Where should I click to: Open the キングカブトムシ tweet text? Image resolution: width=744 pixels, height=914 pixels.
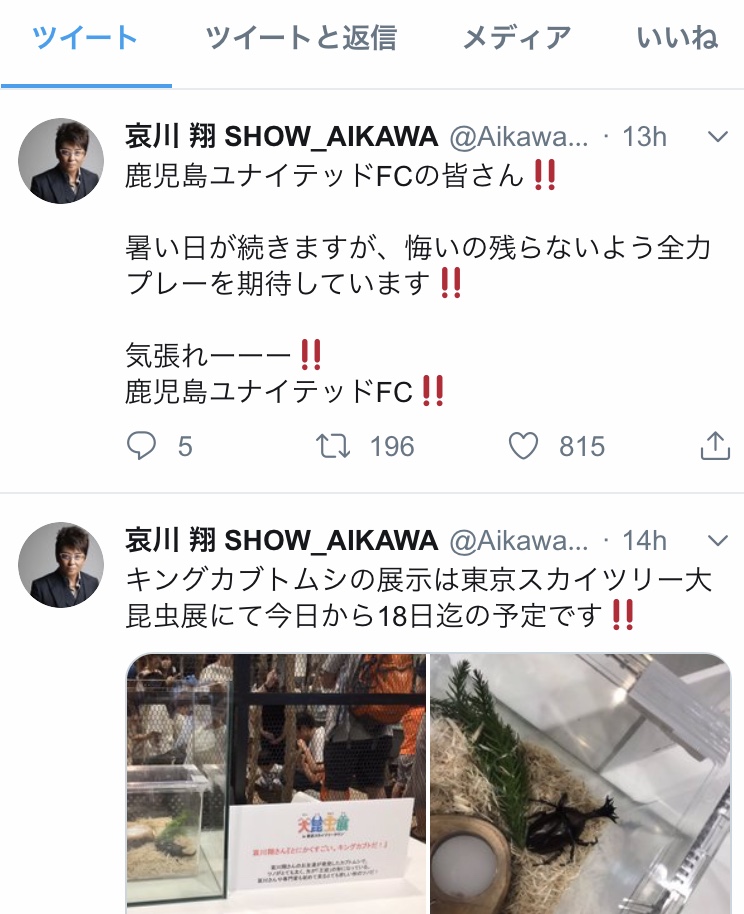419,598
